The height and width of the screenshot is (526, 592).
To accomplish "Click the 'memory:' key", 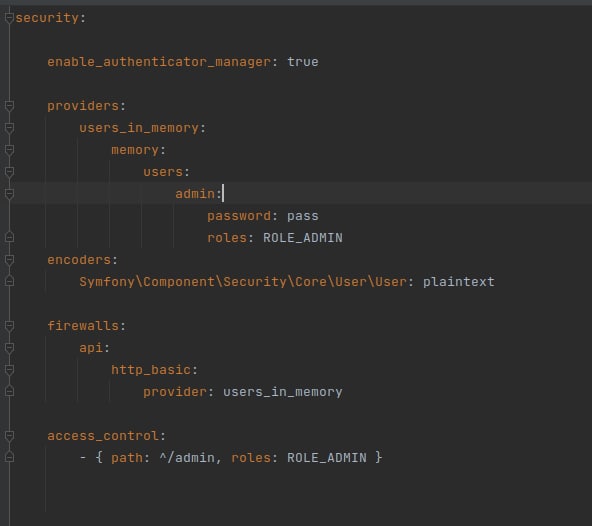I will (x=139, y=150).
